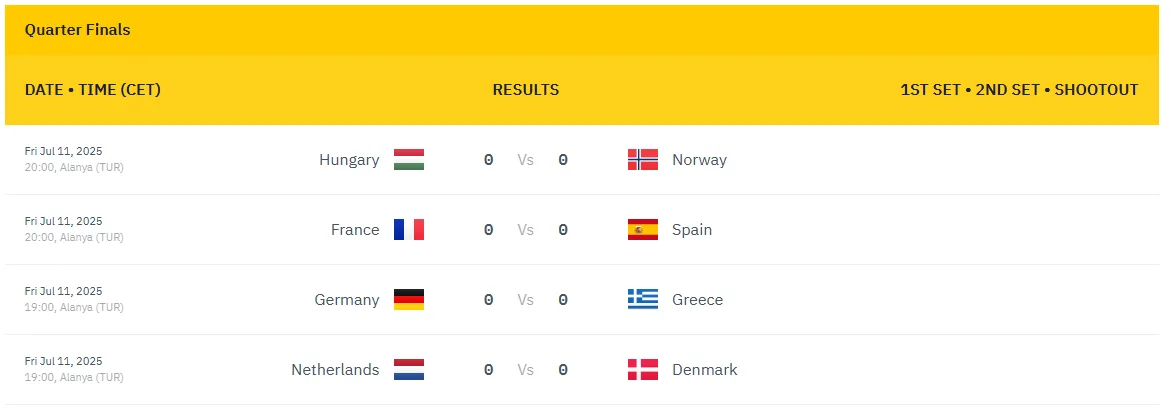Viewport: 1170px width, 408px height.
Task: Click the France flag icon
Action: [409, 230]
